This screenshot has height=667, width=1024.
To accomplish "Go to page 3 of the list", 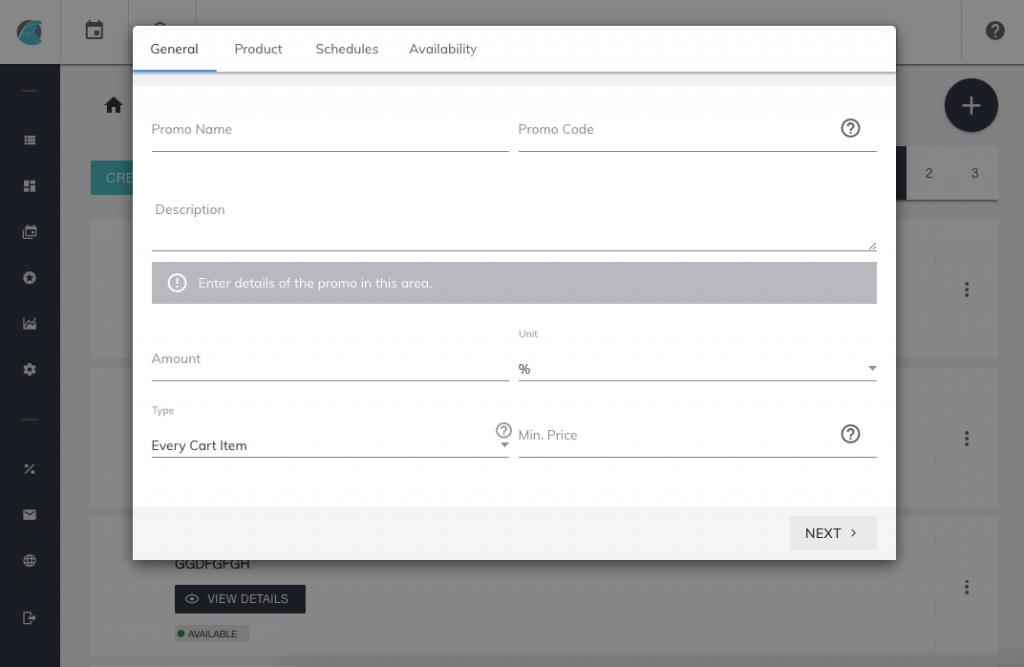I will (974, 173).
